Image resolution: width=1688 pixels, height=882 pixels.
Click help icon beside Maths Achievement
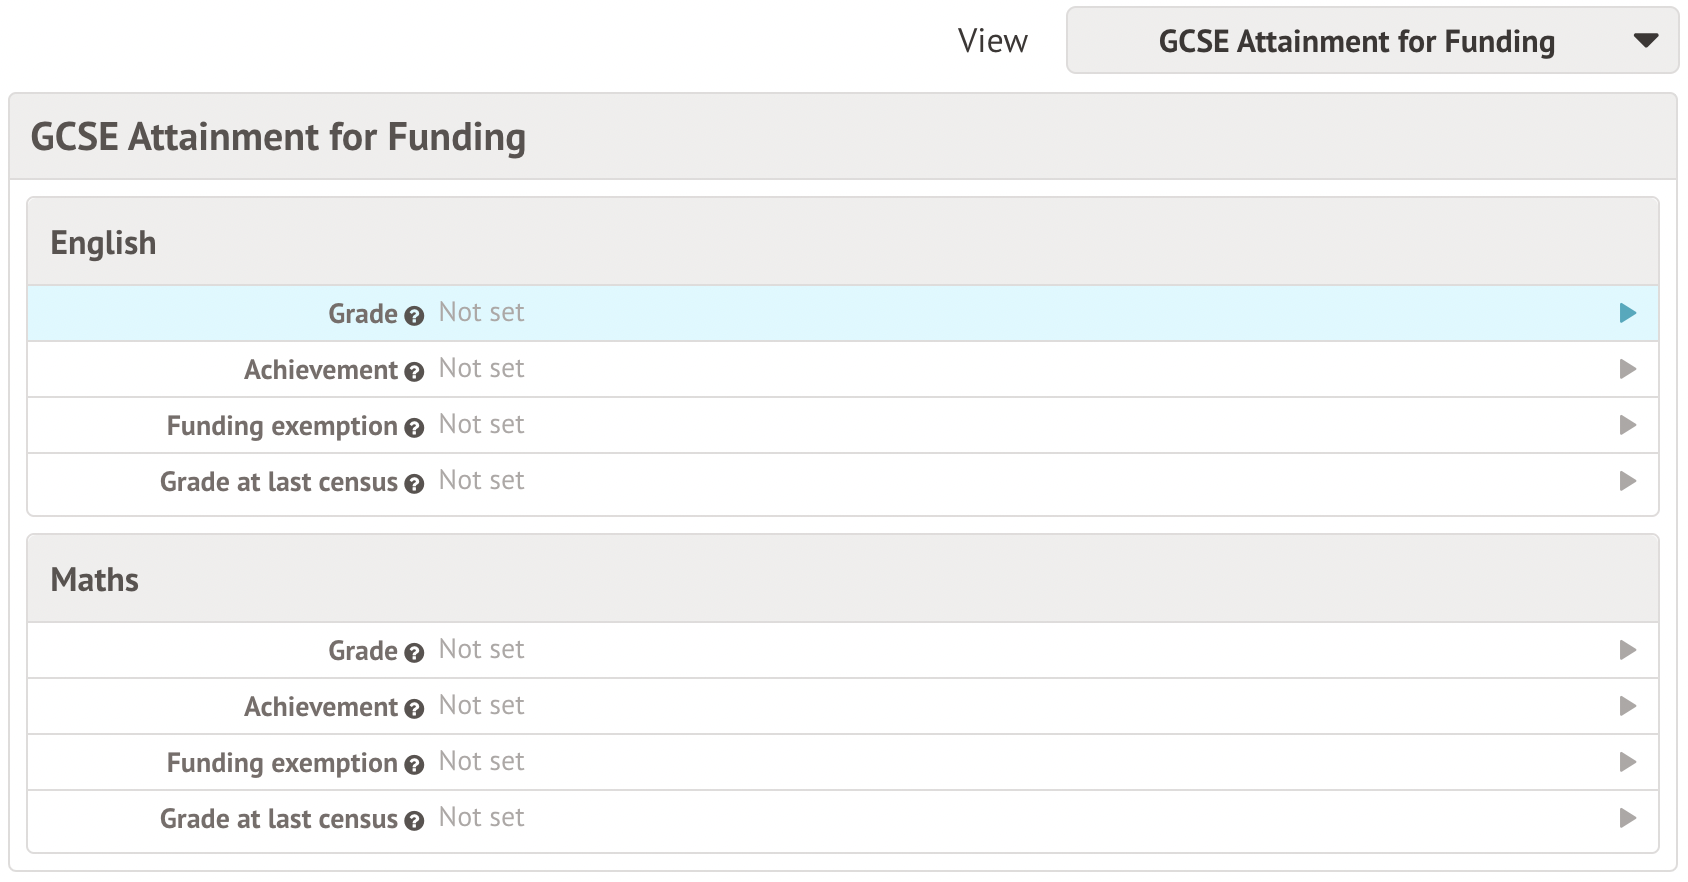pyautogui.click(x=414, y=709)
